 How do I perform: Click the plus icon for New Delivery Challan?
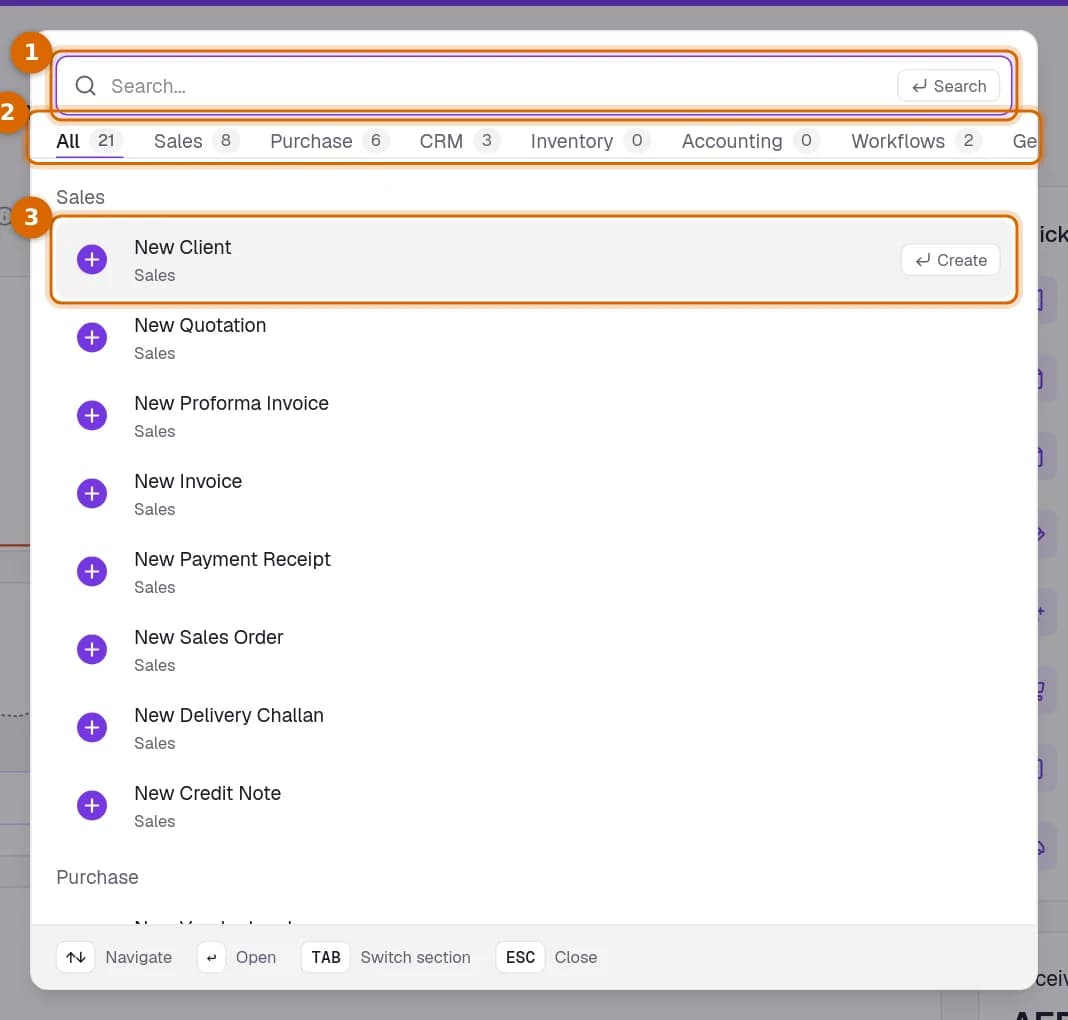click(92, 727)
